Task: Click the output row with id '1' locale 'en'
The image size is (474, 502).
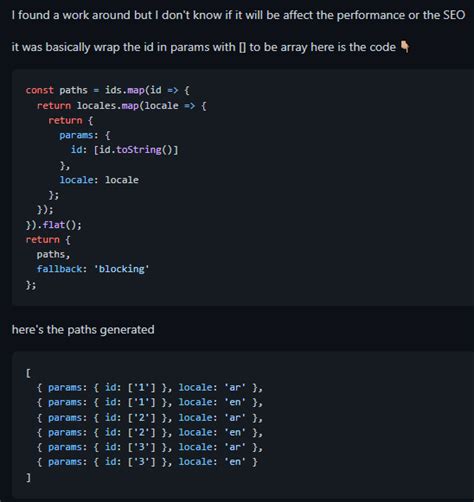Action: (x=150, y=402)
